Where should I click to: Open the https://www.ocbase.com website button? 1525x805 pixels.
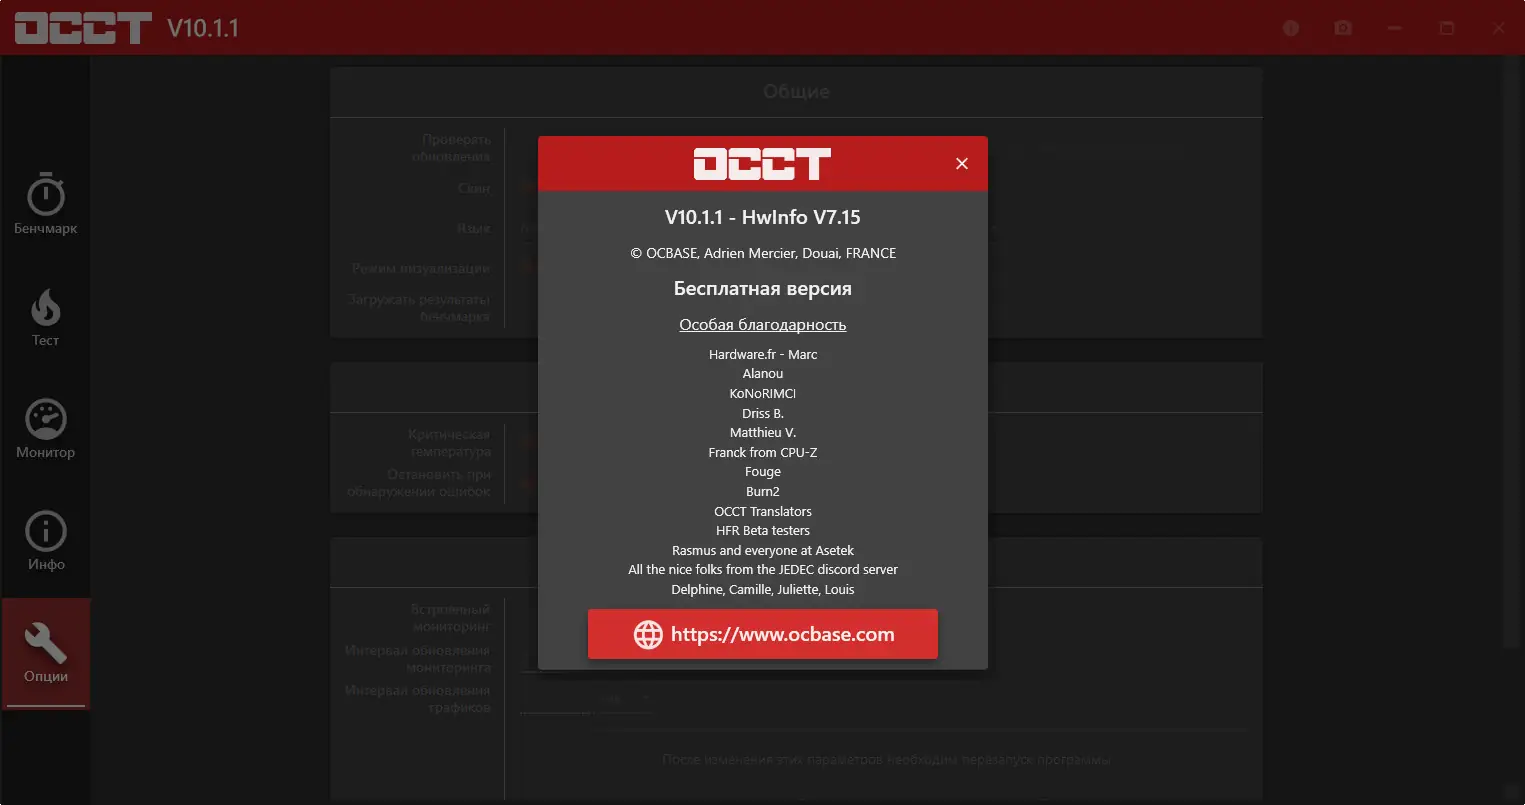point(763,634)
